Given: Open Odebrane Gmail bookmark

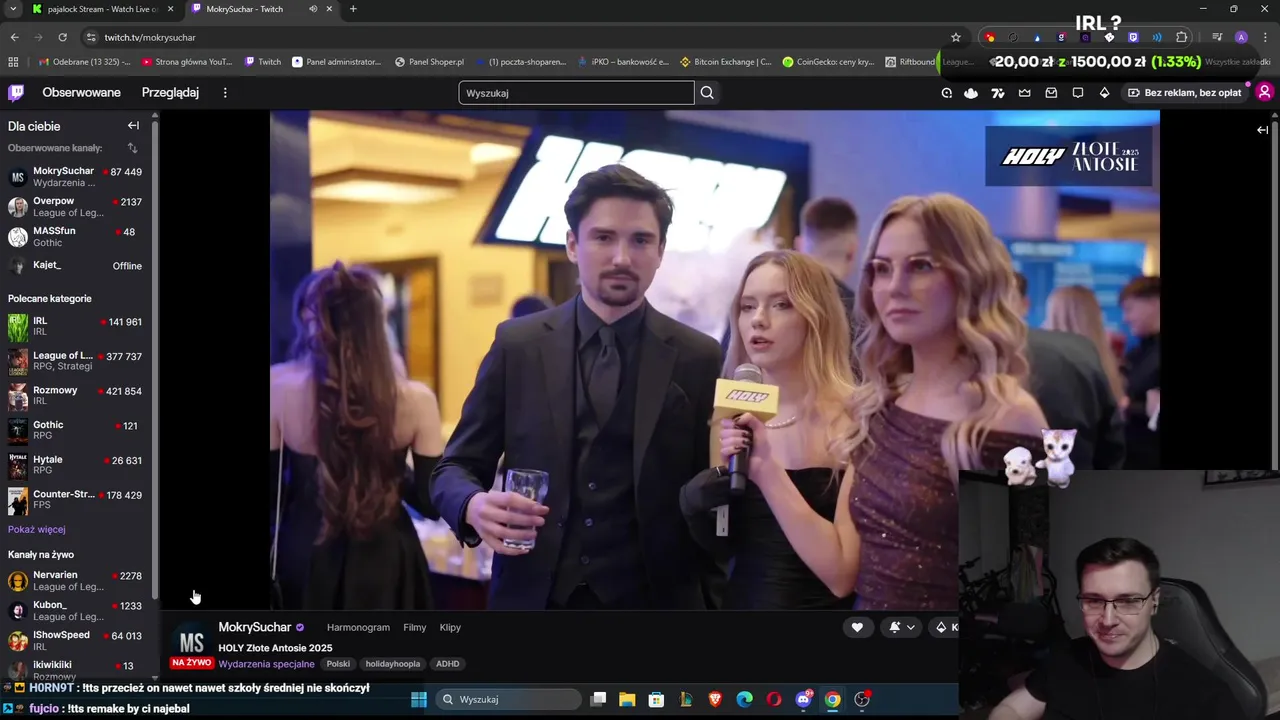Looking at the screenshot, I should click(x=85, y=62).
